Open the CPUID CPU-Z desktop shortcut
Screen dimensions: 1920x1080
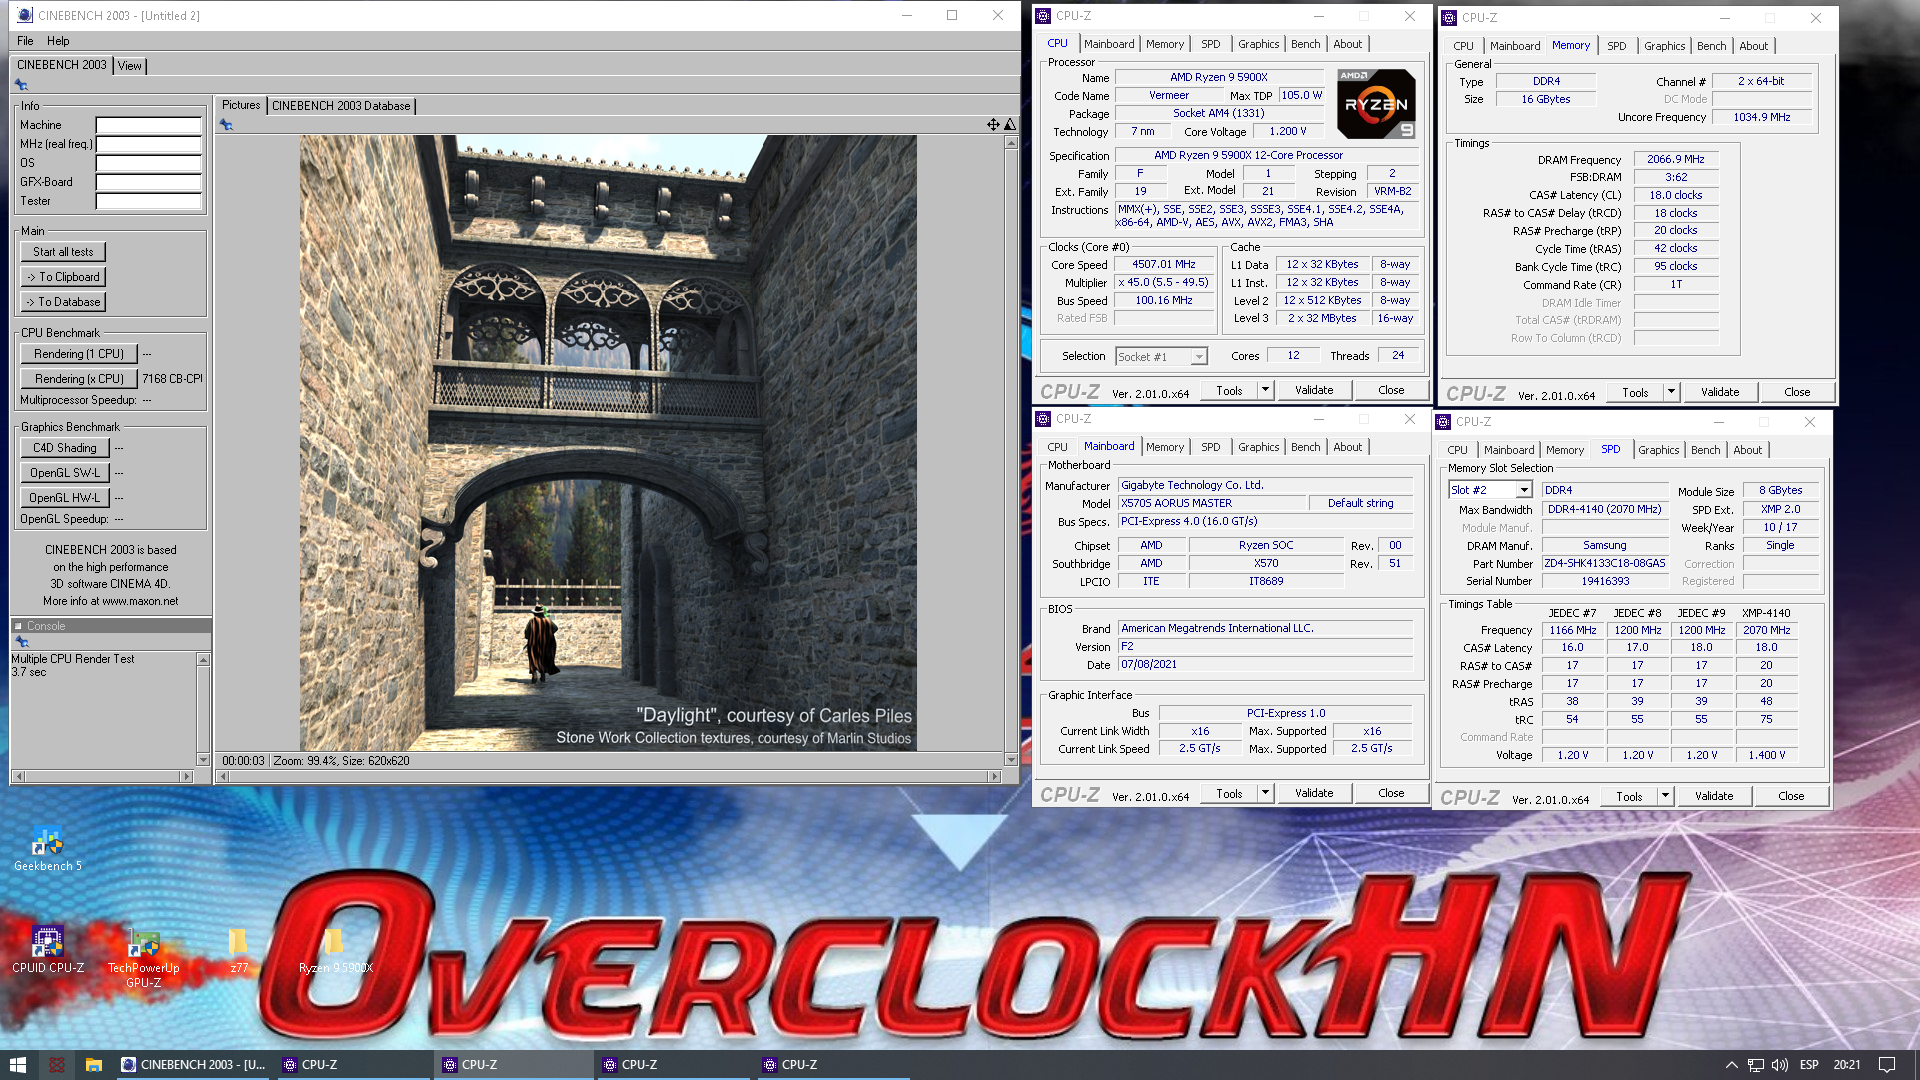47,950
